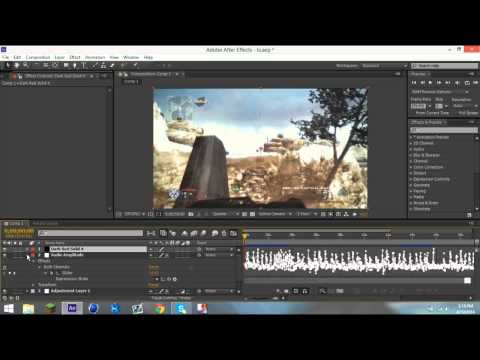
Task: Collapse the Effects group in timeline
Action: pos(33,261)
